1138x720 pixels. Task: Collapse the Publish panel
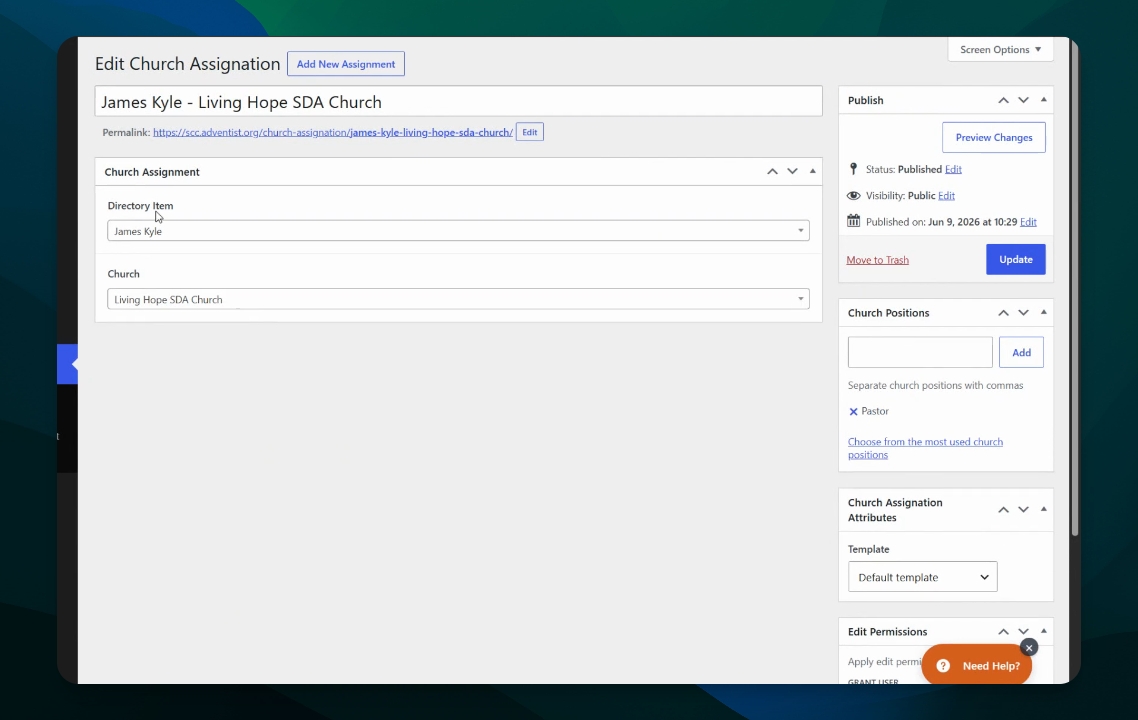click(1044, 100)
